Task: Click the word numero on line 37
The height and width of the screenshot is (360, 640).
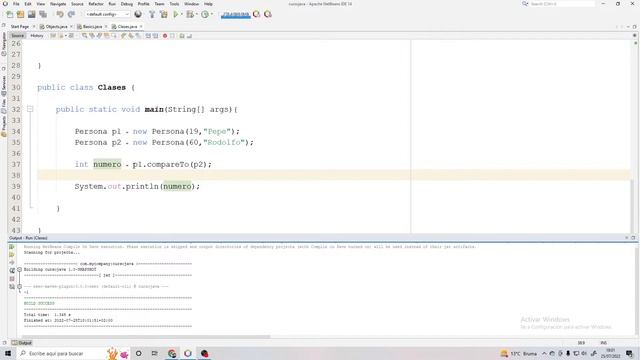Action: pyautogui.click(x=107, y=164)
